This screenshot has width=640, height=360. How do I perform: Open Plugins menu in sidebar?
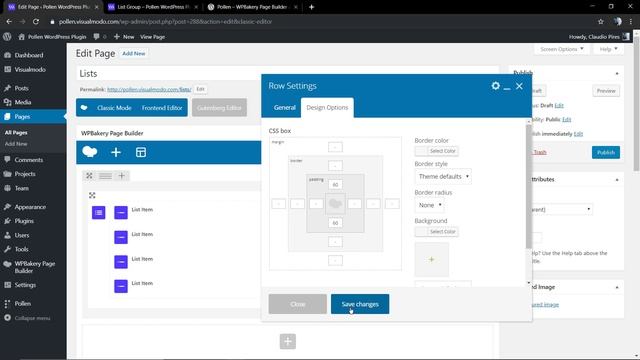tap(24, 221)
